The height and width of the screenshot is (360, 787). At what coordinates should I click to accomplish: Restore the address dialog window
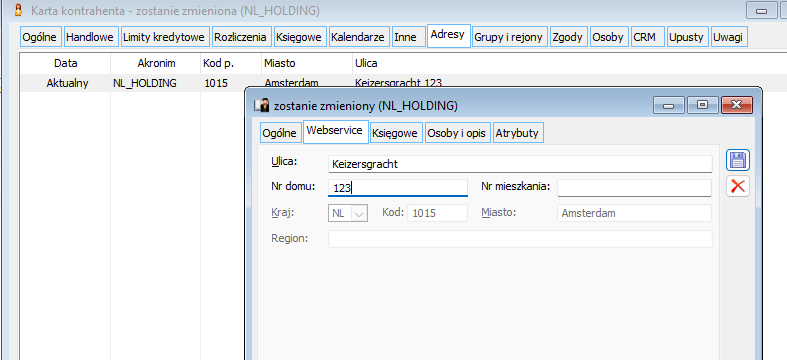coord(702,105)
